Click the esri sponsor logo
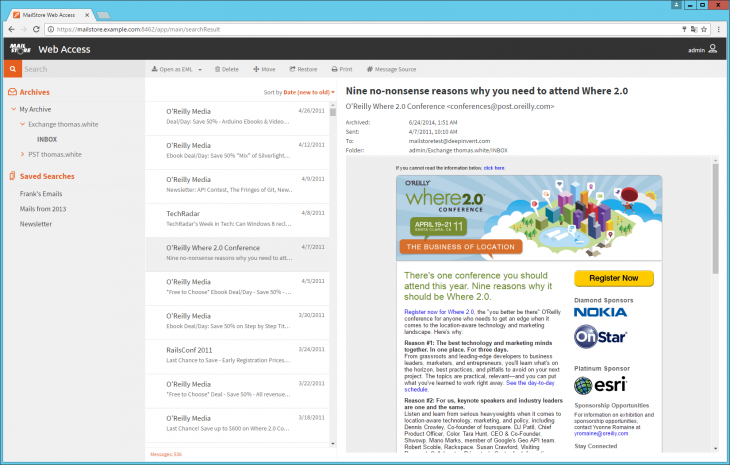 coord(601,385)
